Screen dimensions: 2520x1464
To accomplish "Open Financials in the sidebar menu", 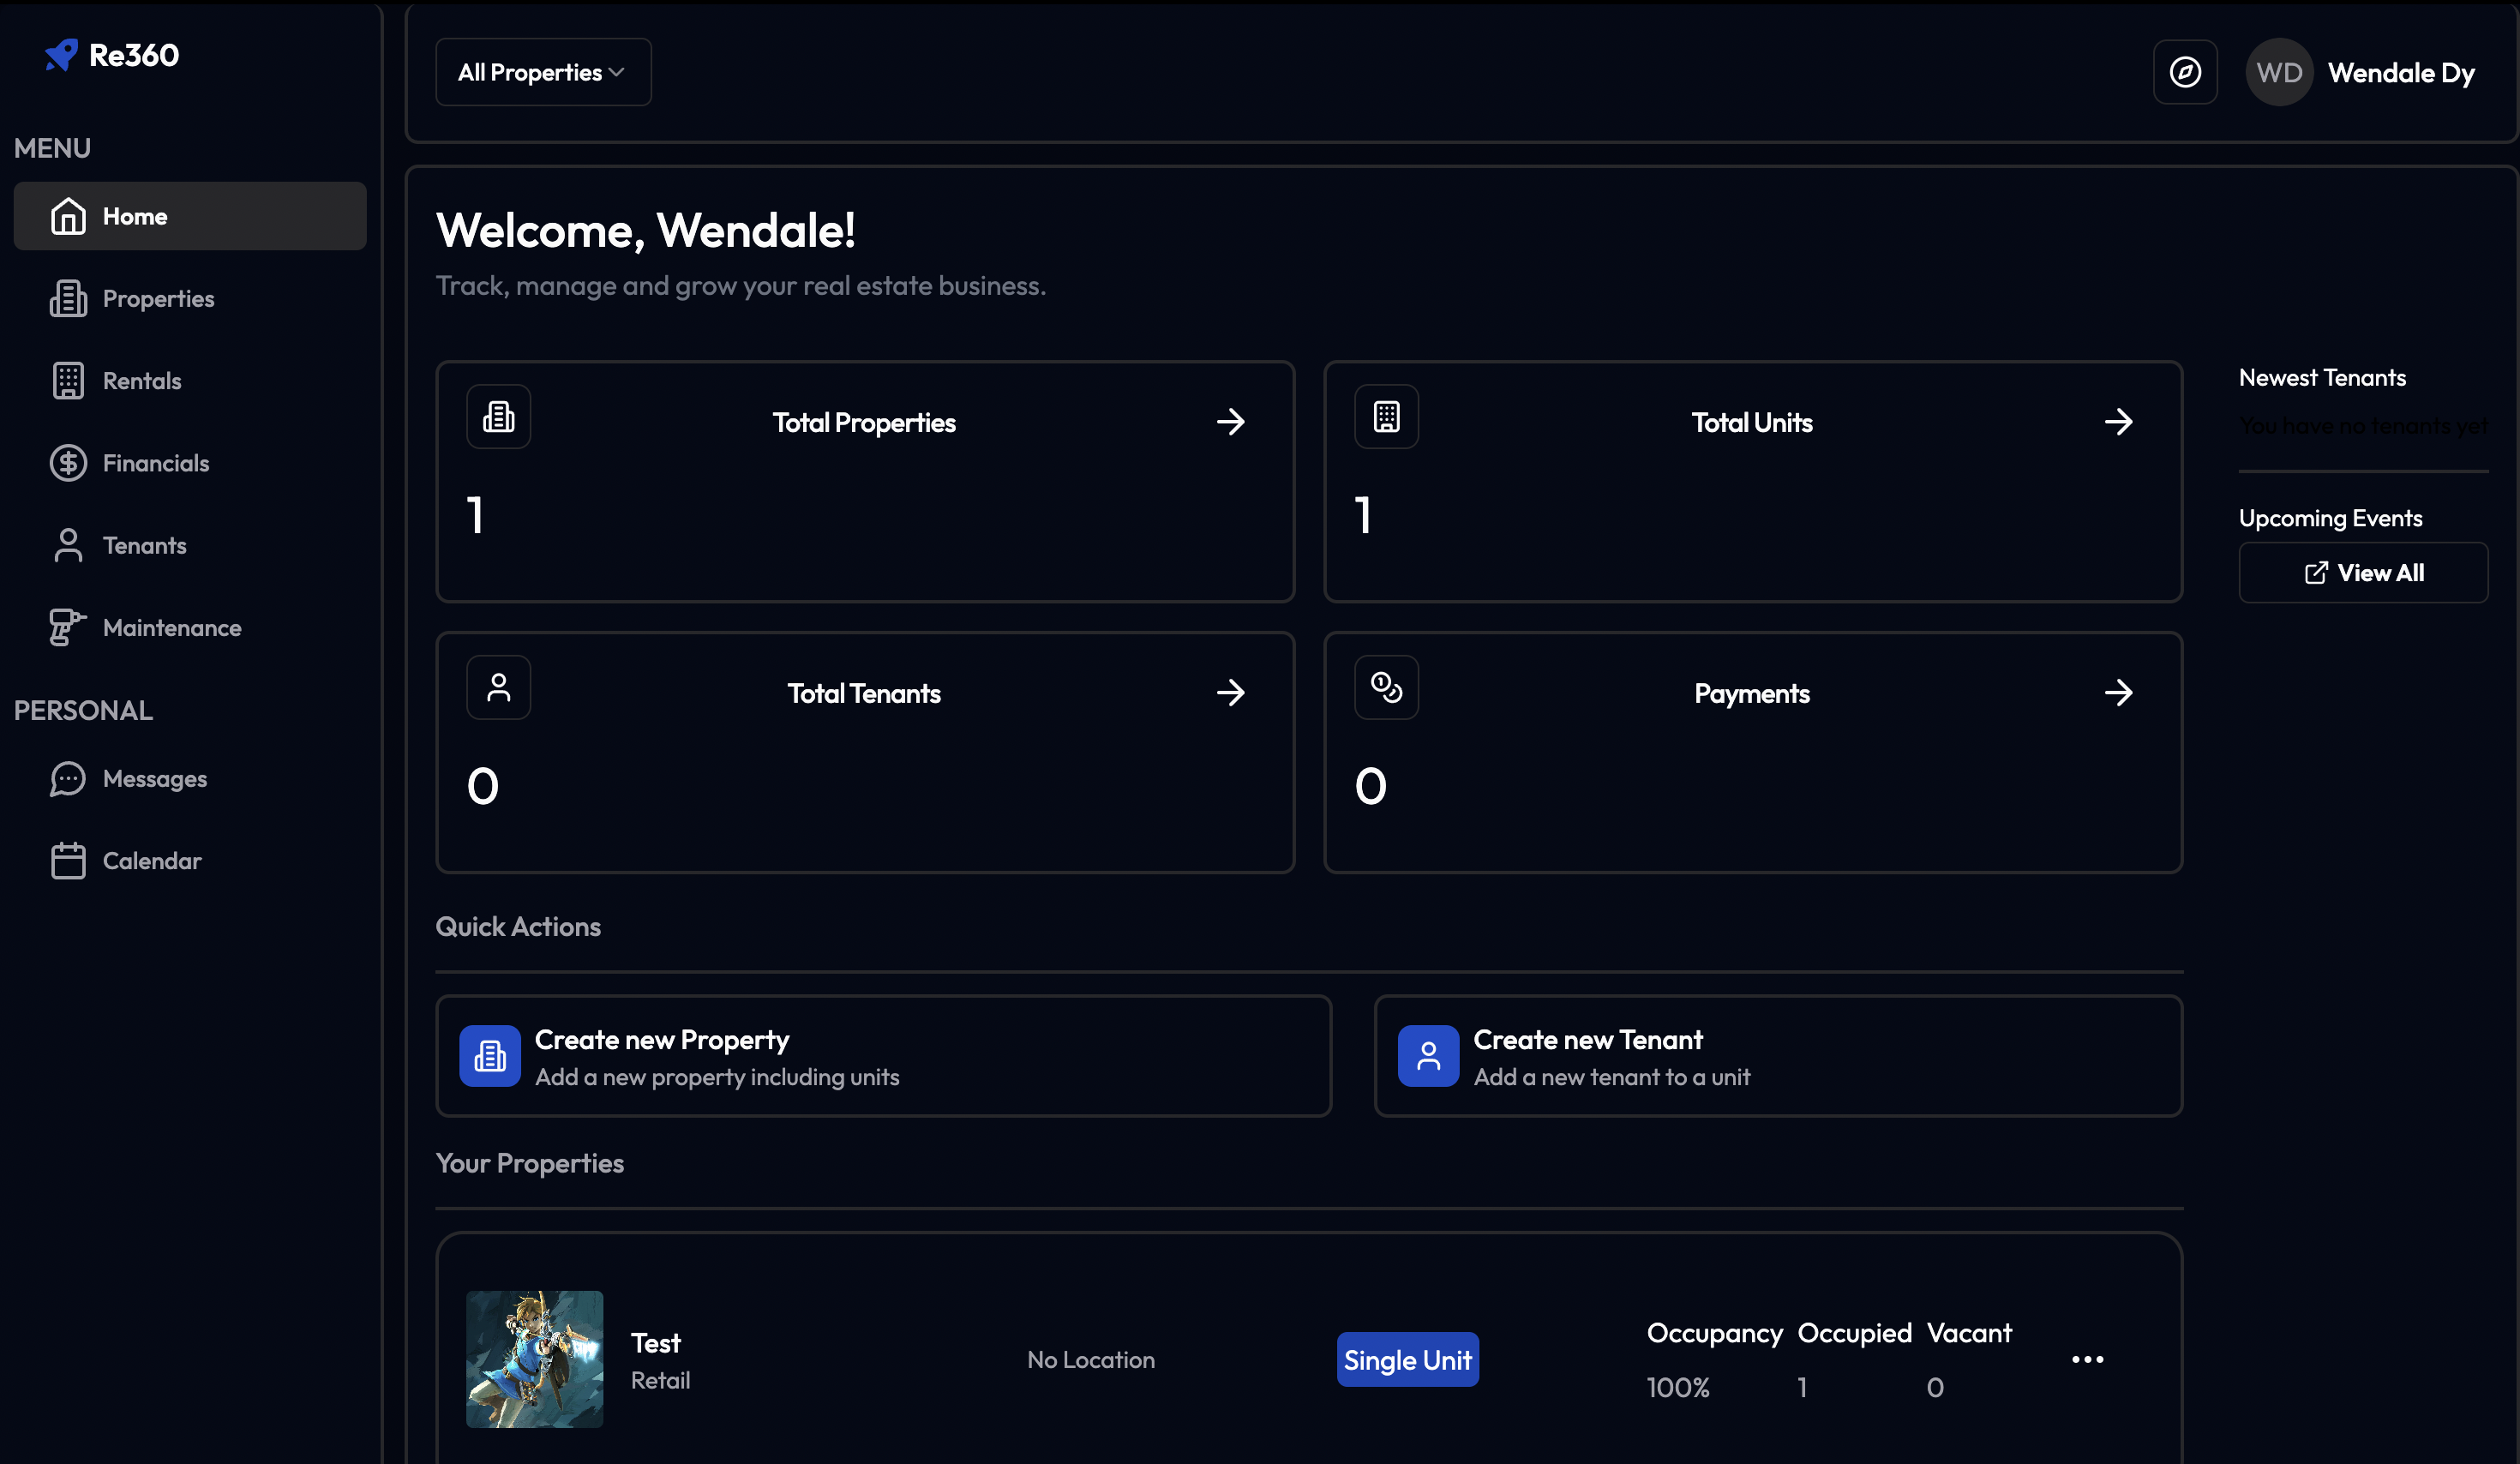I will click(x=155, y=463).
